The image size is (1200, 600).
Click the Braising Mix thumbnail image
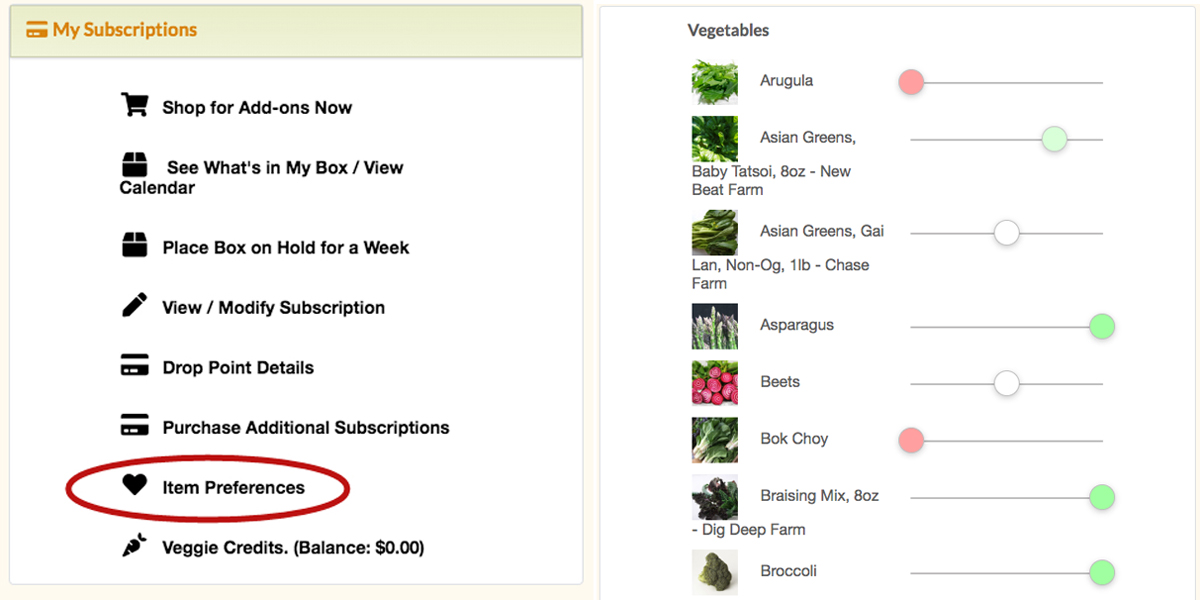click(x=714, y=497)
